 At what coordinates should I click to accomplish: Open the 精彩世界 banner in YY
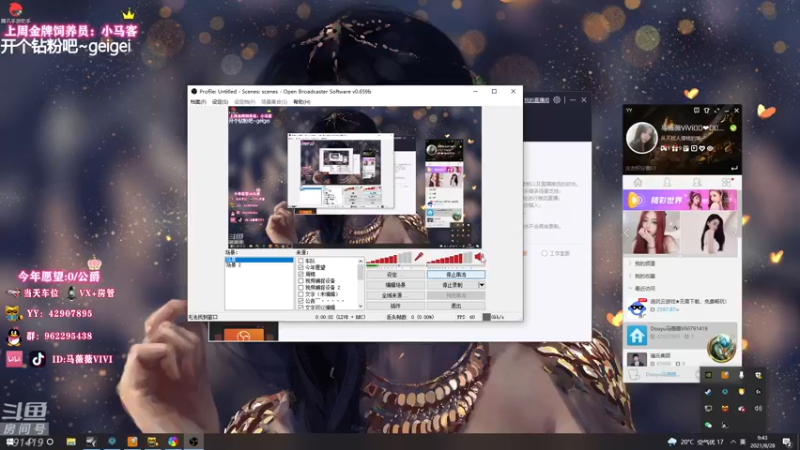pyautogui.click(x=680, y=200)
